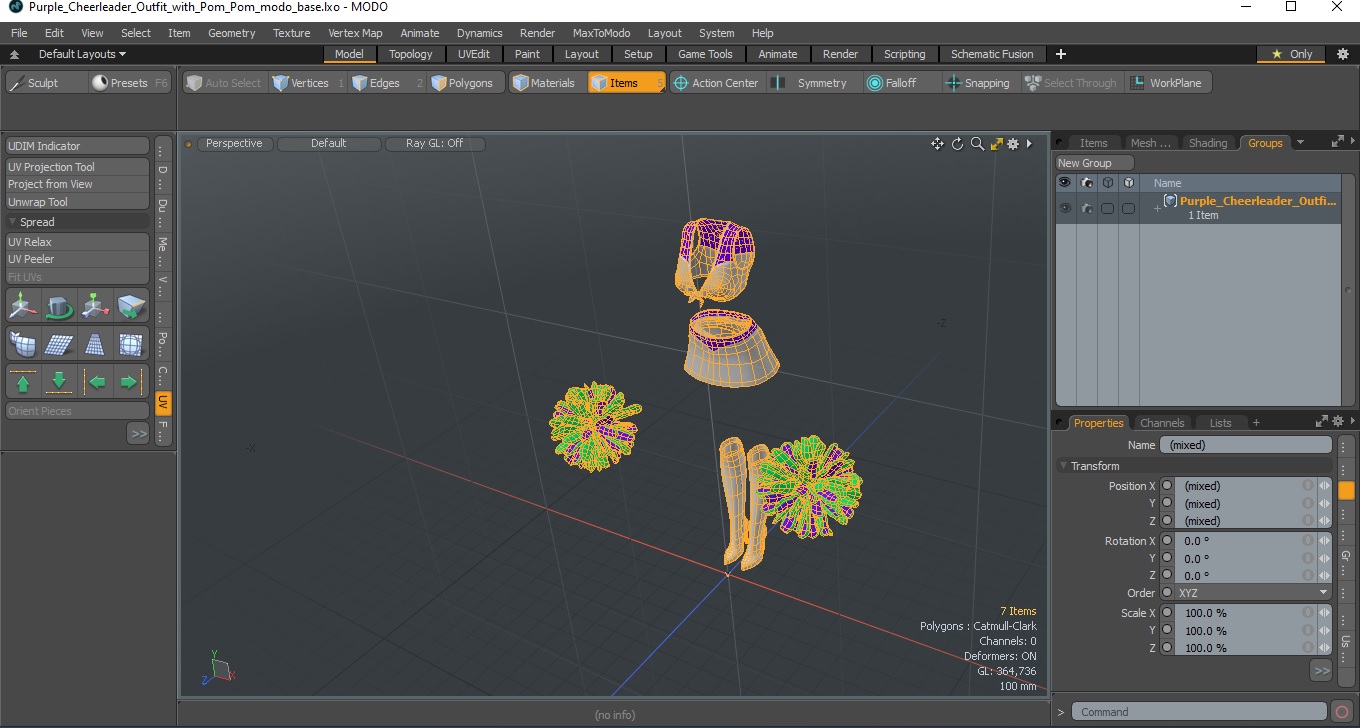
Task: Click the New Group button
Action: pyautogui.click(x=1095, y=163)
